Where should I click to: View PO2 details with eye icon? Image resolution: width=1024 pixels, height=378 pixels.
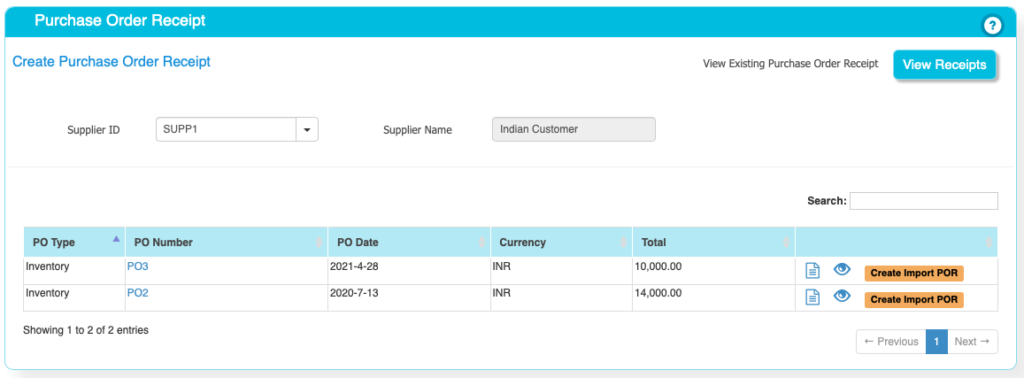[x=842, y=296]
